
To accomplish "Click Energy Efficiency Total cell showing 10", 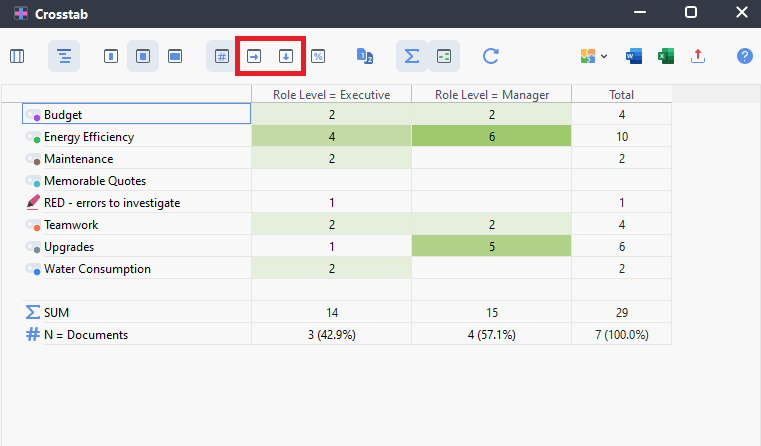I will 622,137.
